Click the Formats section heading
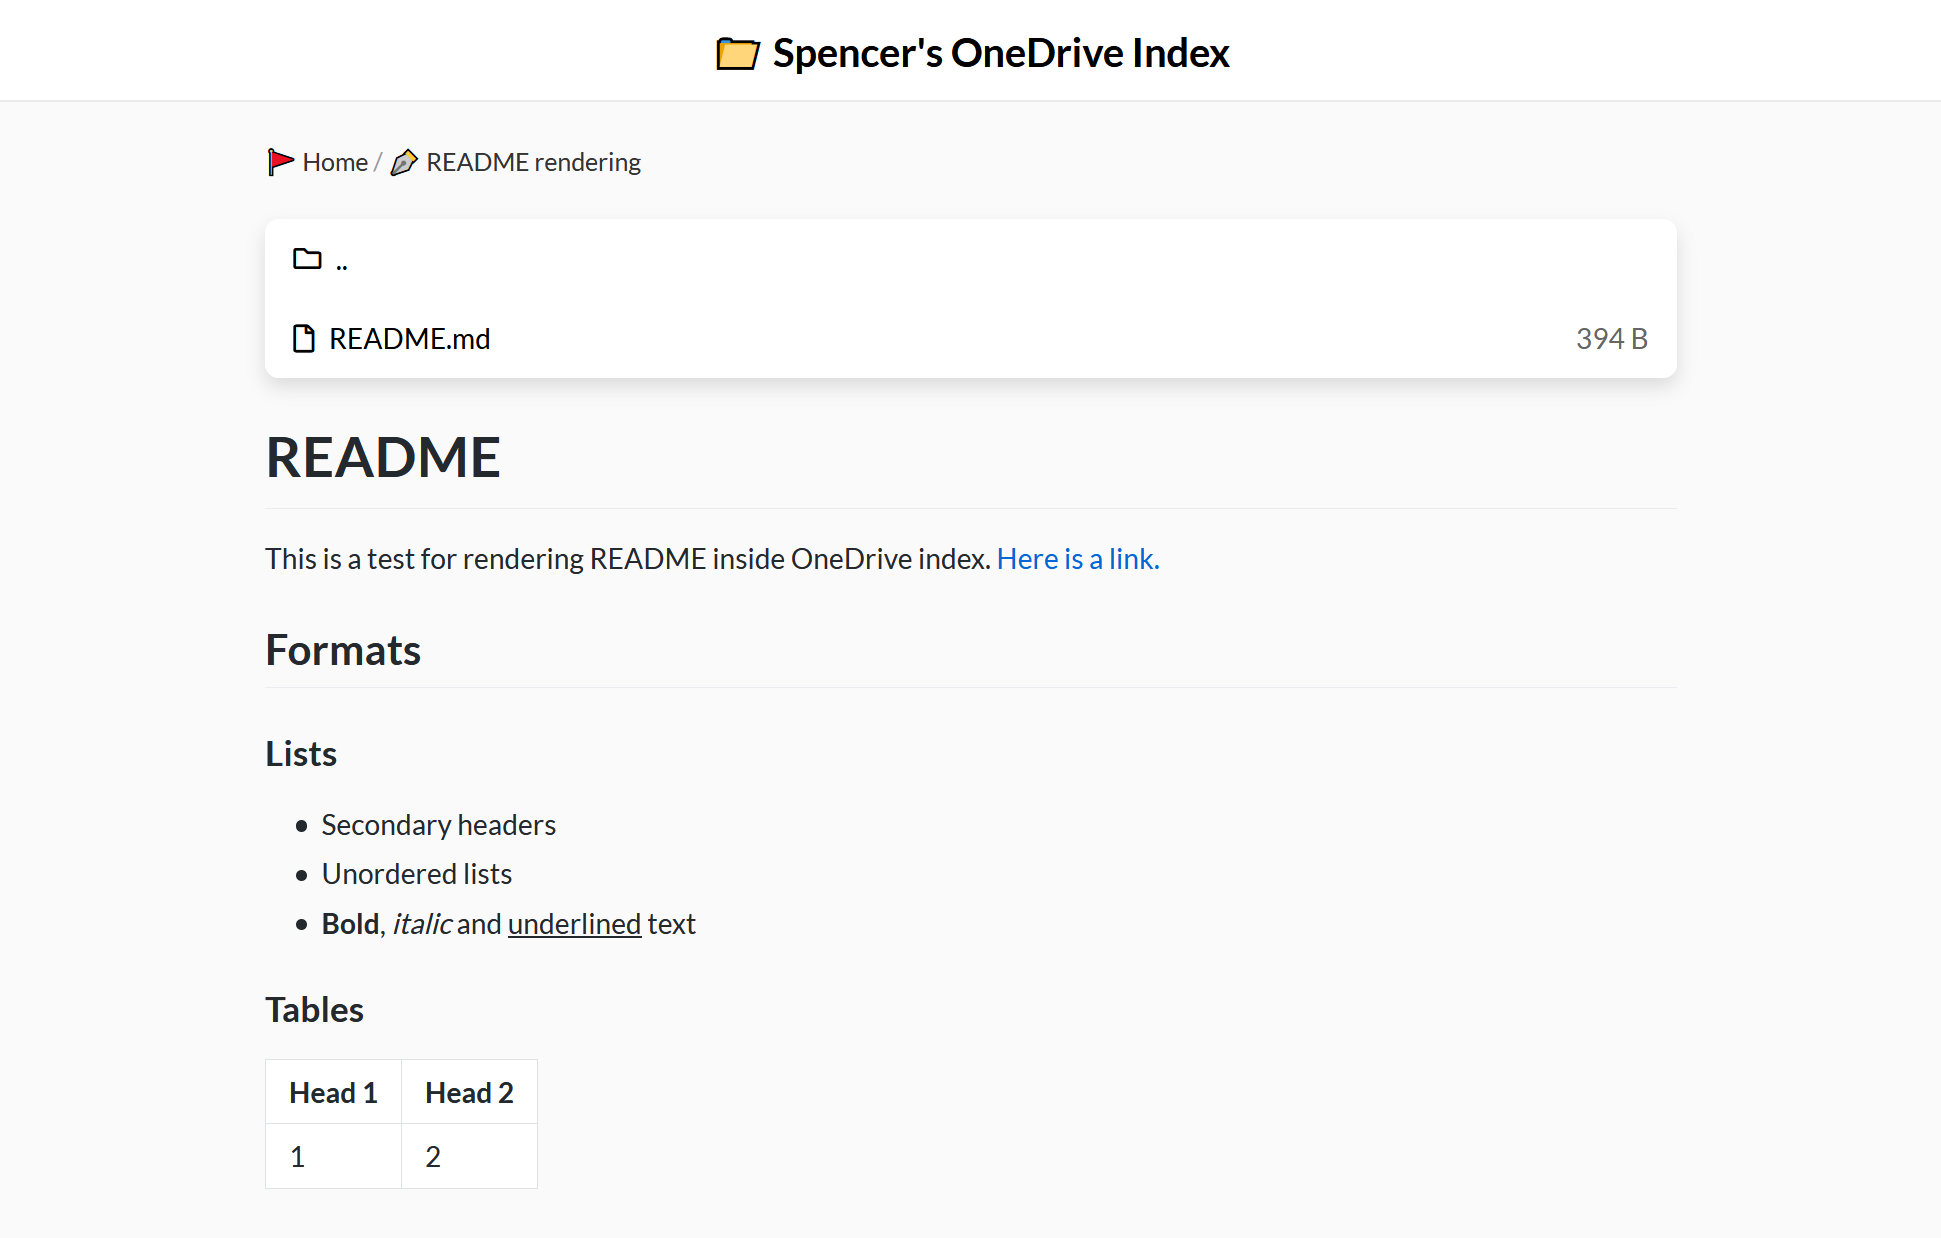This screenshot has width=1941, height=1238. tap(343, 650)
